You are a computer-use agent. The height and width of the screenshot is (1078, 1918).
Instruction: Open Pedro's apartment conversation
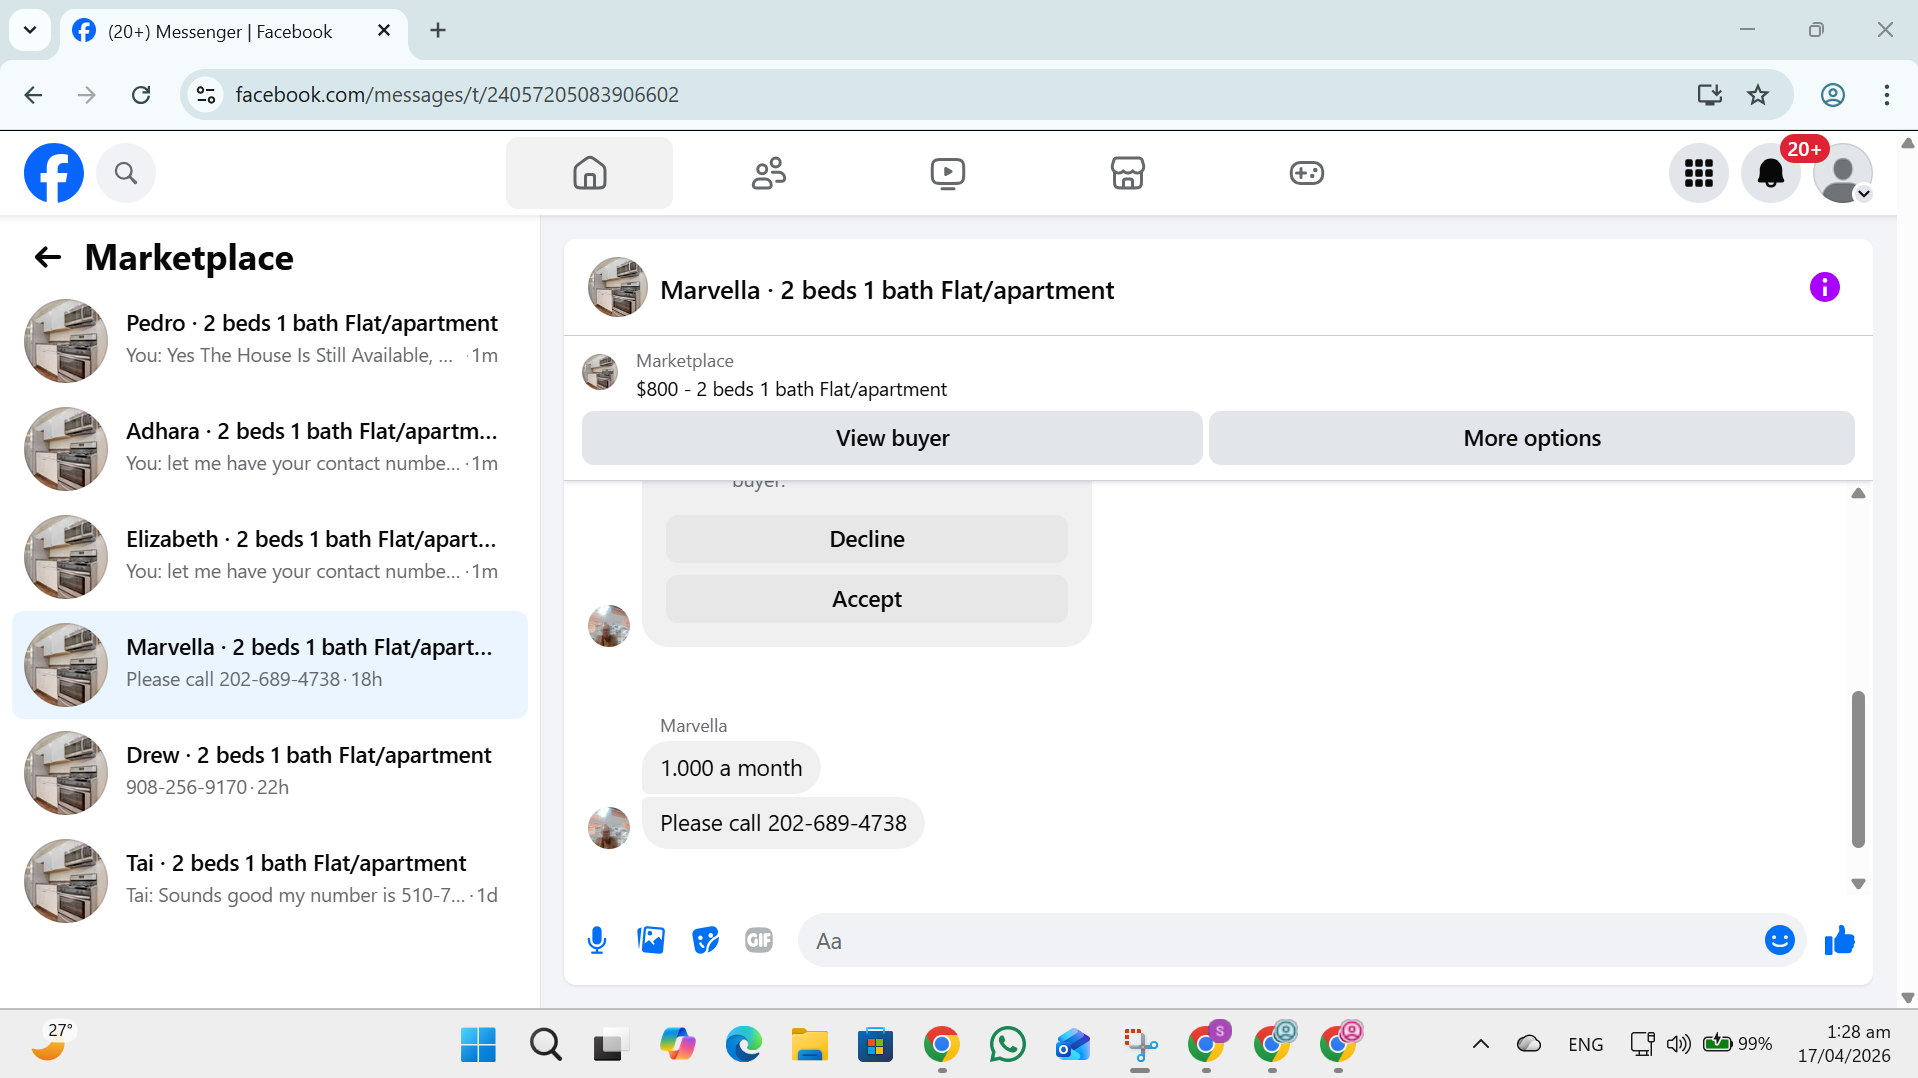(270, 340)
